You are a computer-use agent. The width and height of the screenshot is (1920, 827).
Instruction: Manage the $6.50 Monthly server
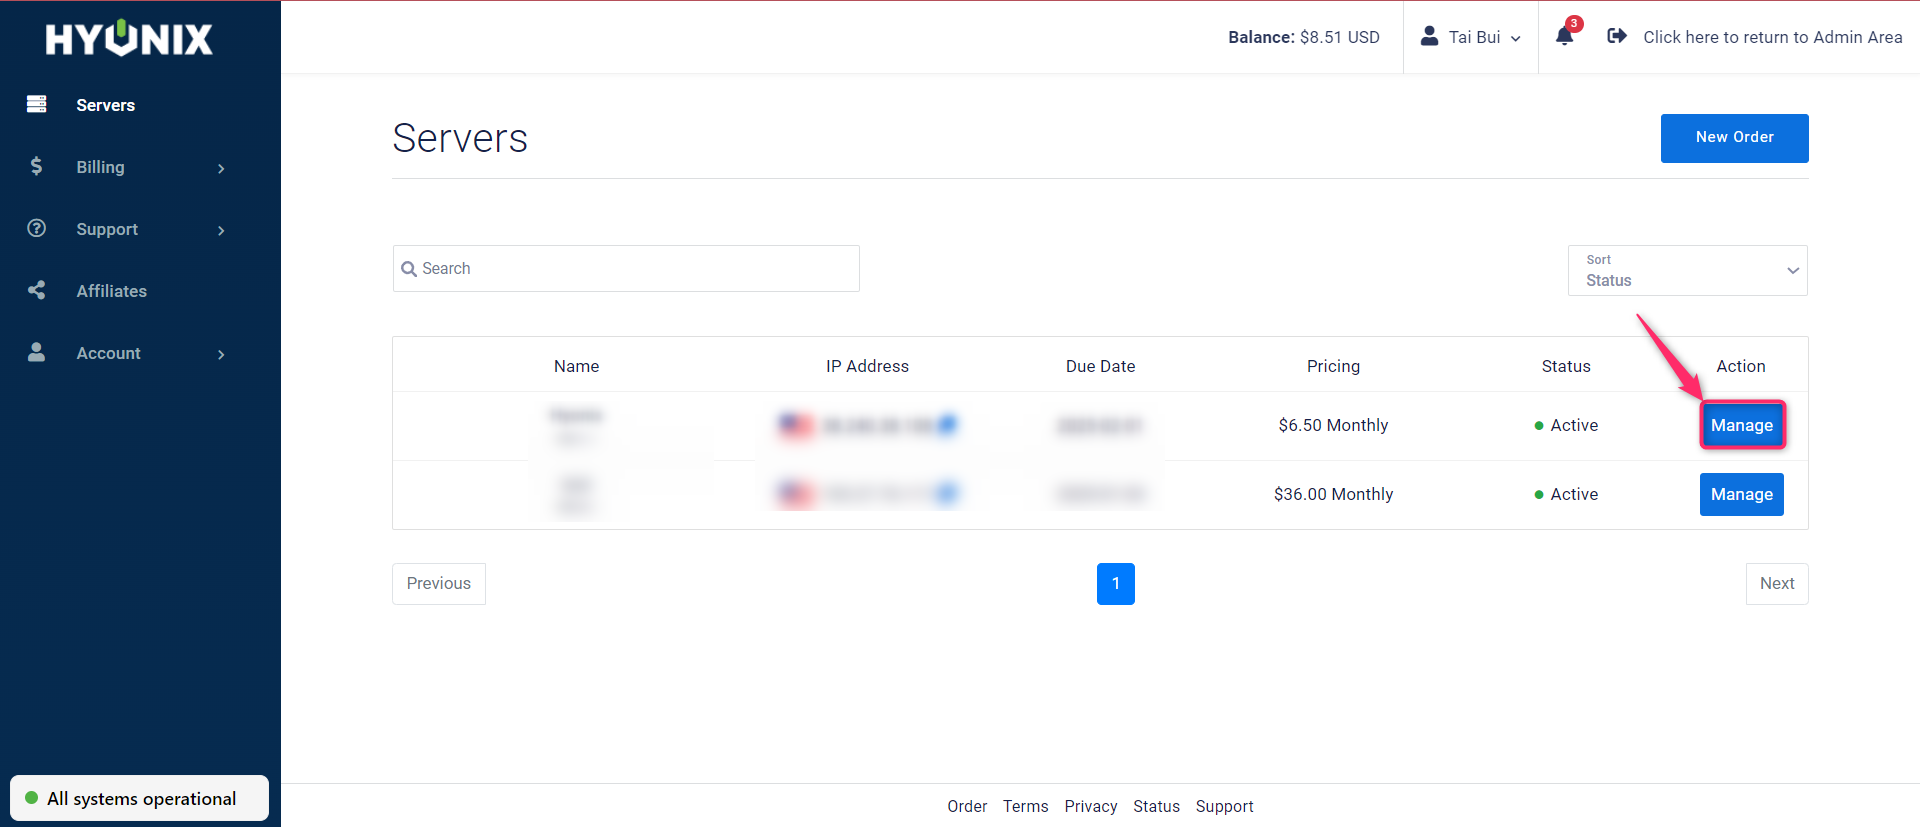click(1741, 425)
